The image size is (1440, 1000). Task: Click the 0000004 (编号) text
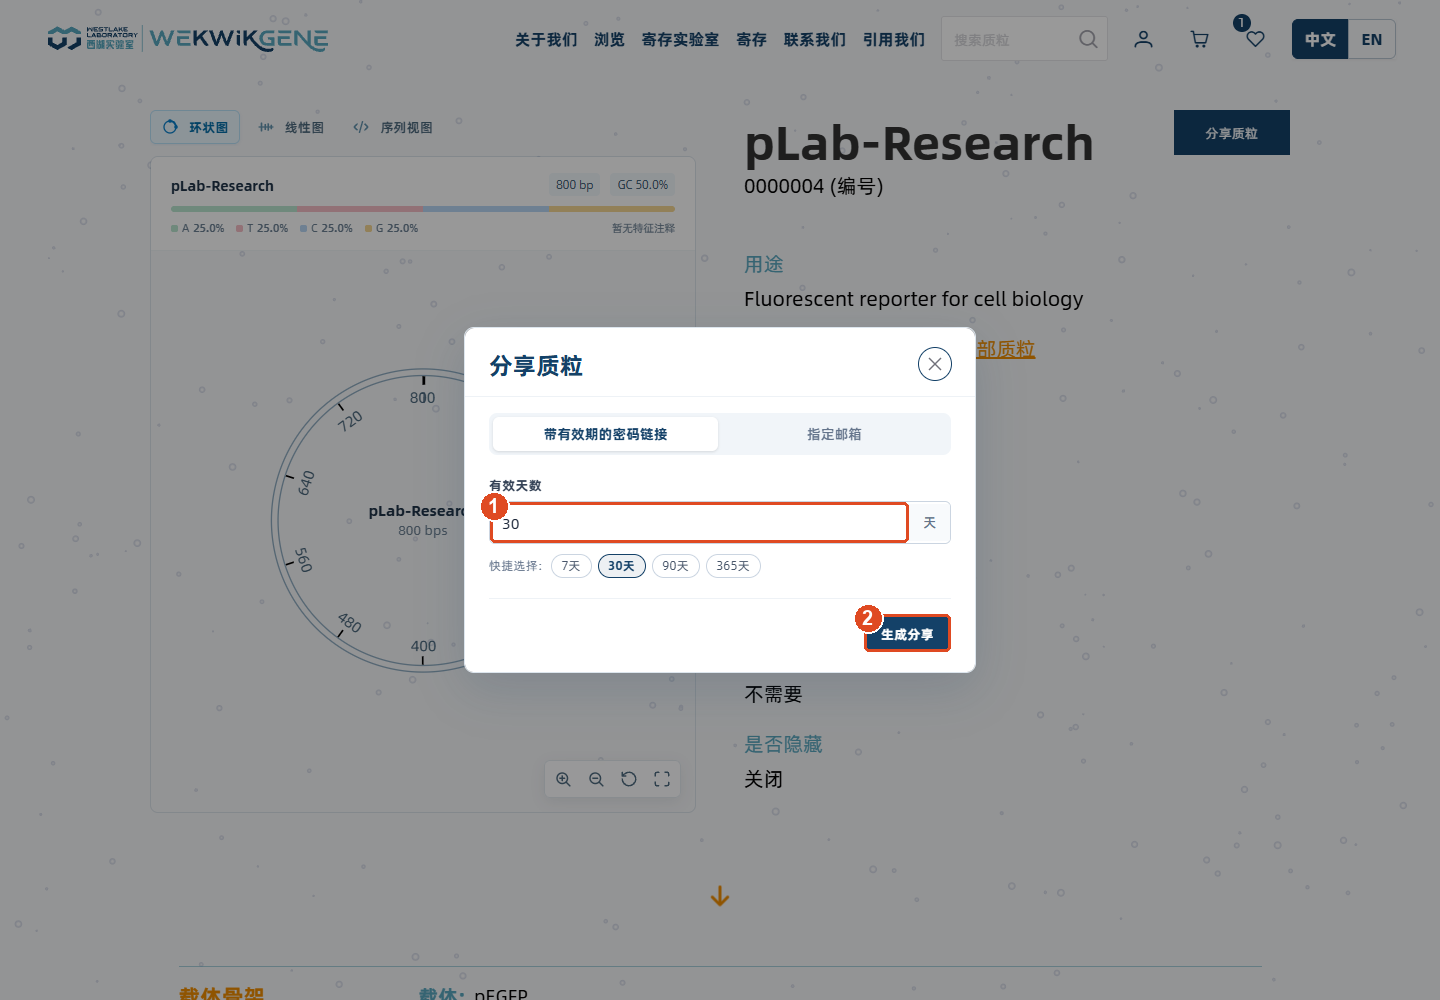click(814, 187)
